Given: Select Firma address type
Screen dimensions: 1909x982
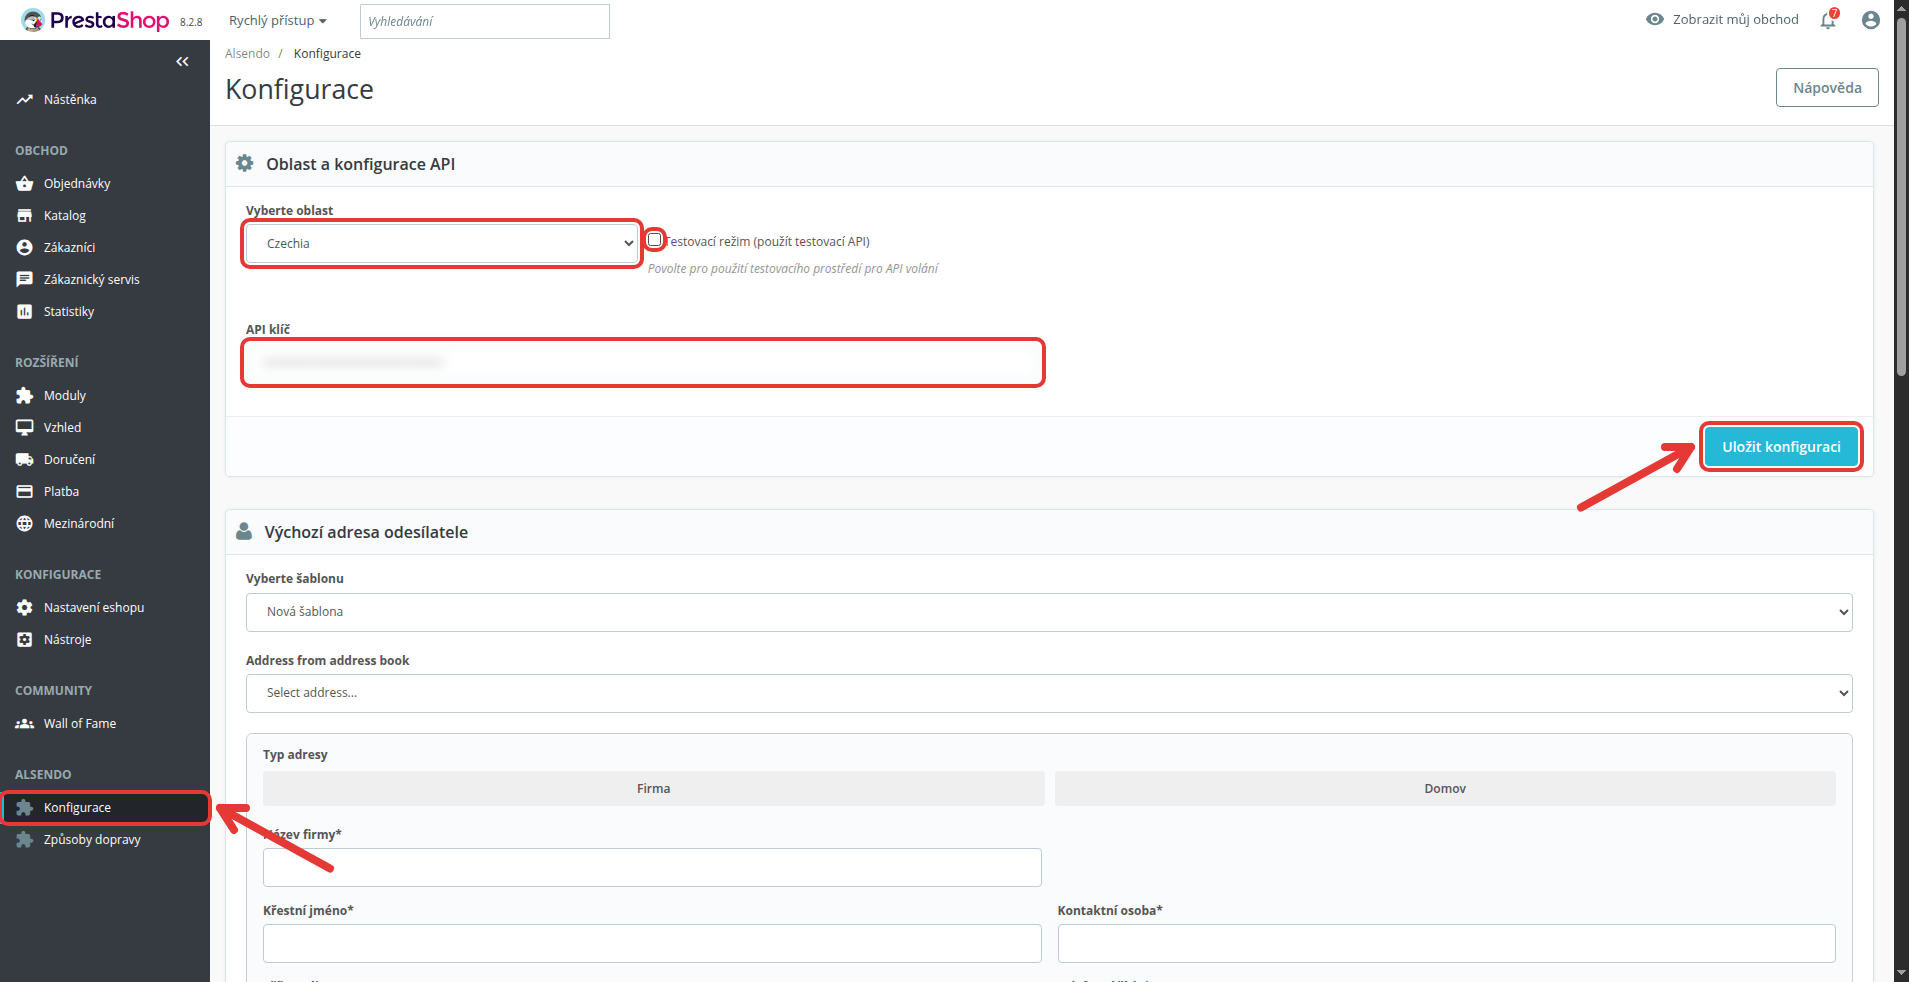Looking at the screenshot, I should [x=654, y=789].
